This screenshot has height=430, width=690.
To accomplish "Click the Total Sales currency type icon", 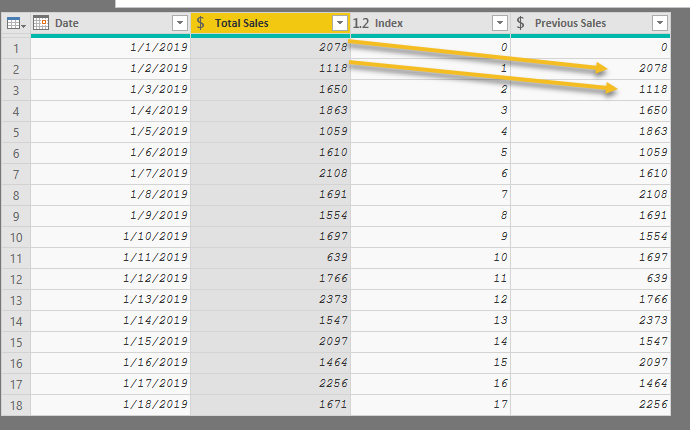I will 200,23.
